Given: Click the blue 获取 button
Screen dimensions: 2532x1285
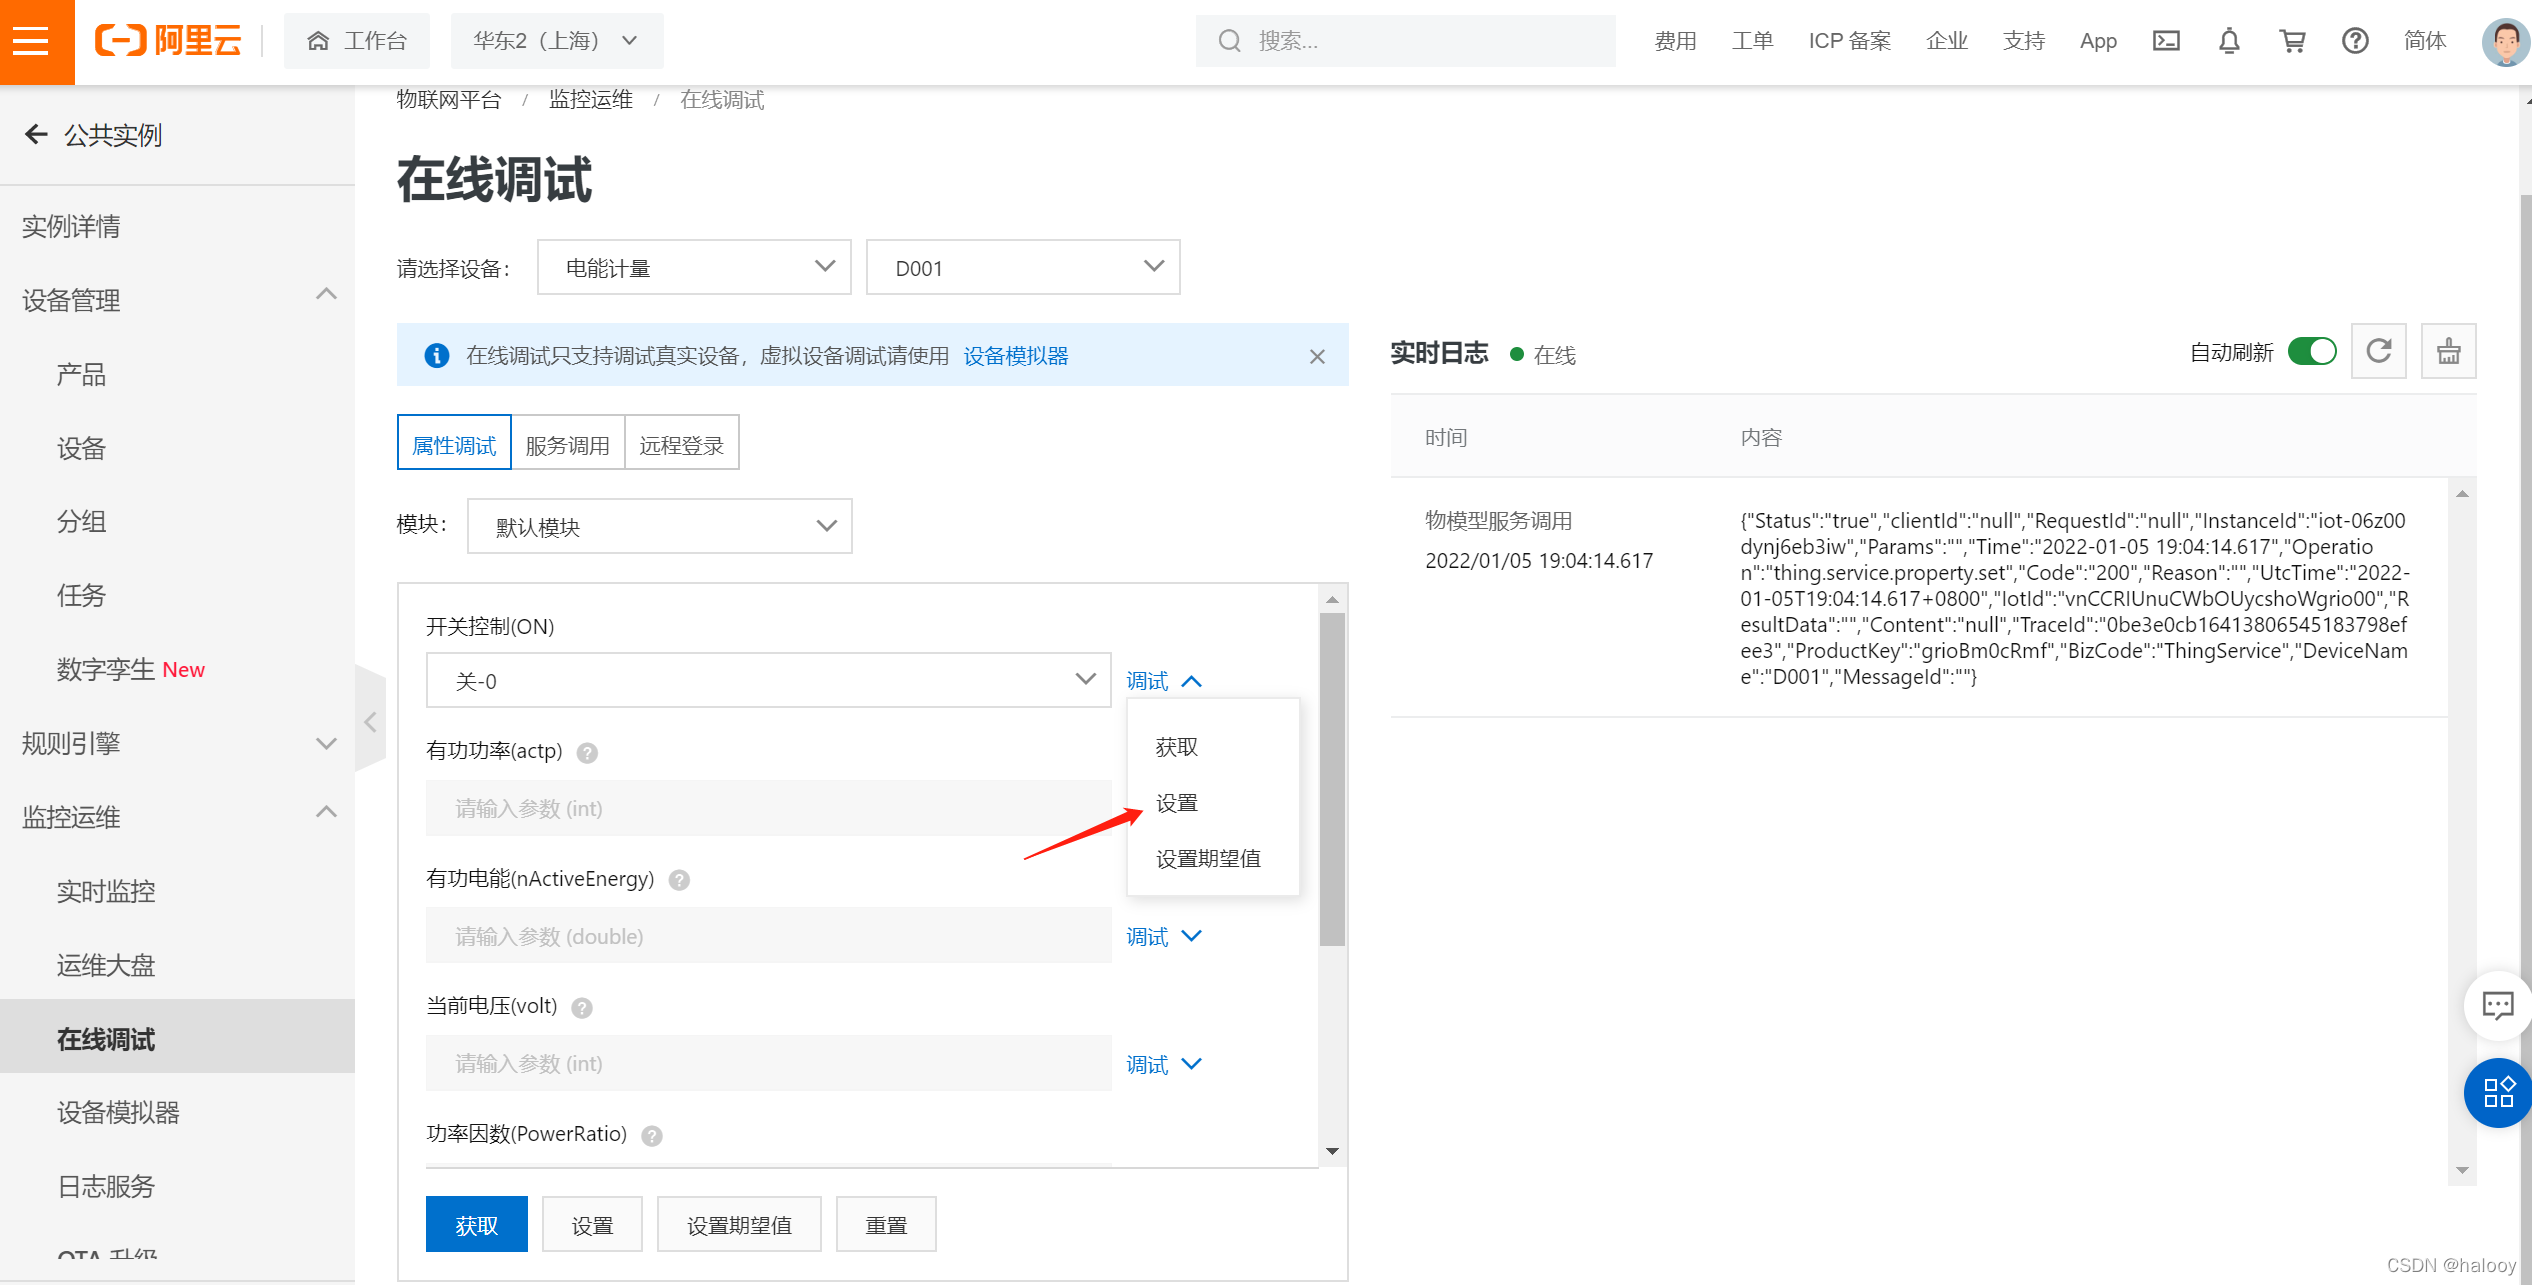Looking at the screenshot, I should pyautogui.click(x=477, y=1224).
